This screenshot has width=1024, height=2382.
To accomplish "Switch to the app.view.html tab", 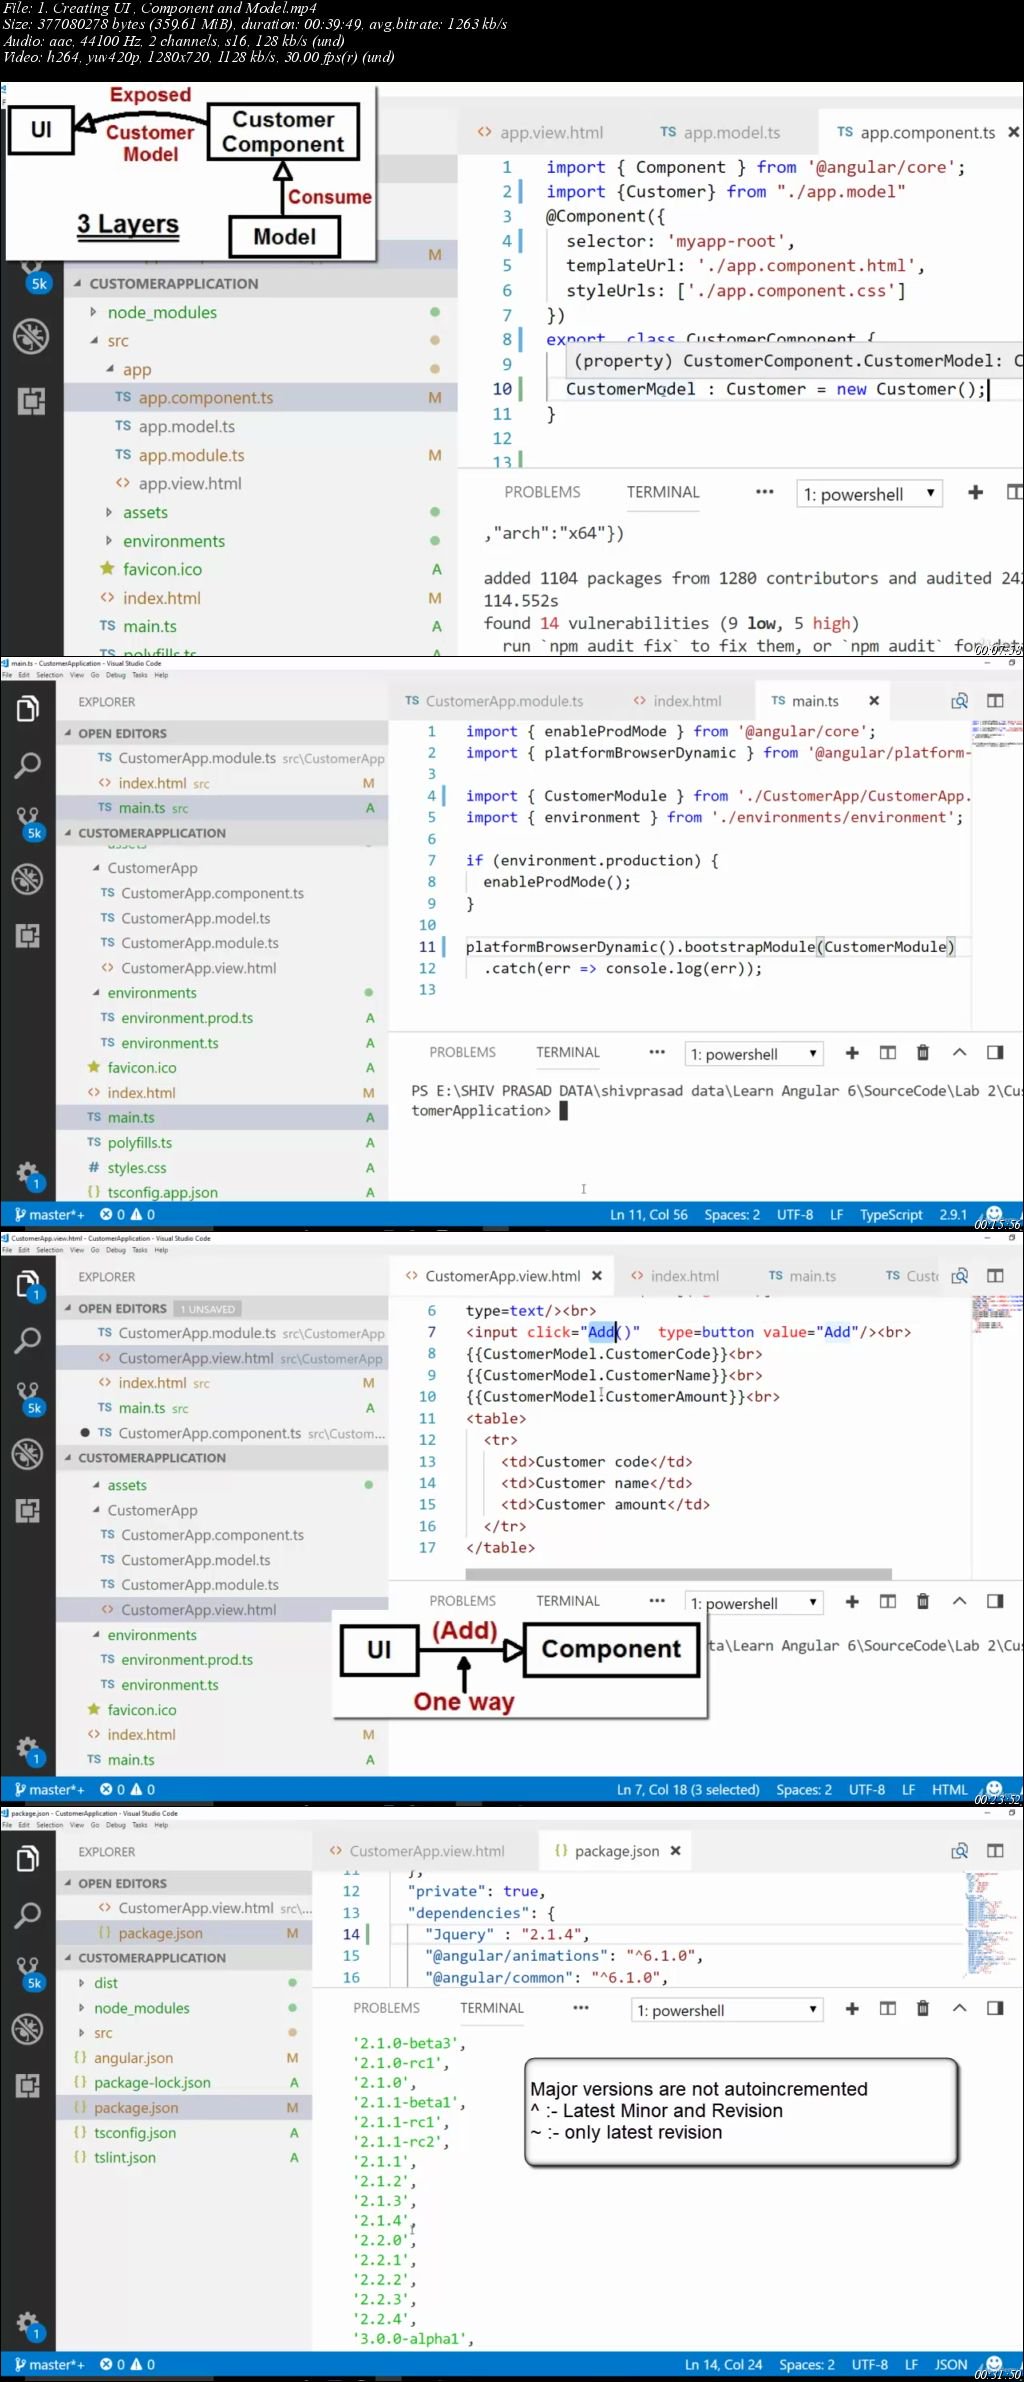I will 540,132.
